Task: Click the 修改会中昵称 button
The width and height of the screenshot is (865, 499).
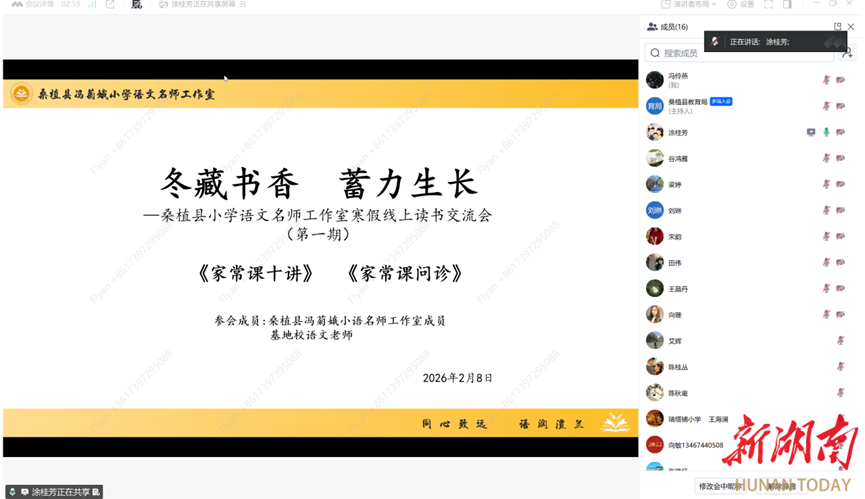Action: (x=720, y=487)
